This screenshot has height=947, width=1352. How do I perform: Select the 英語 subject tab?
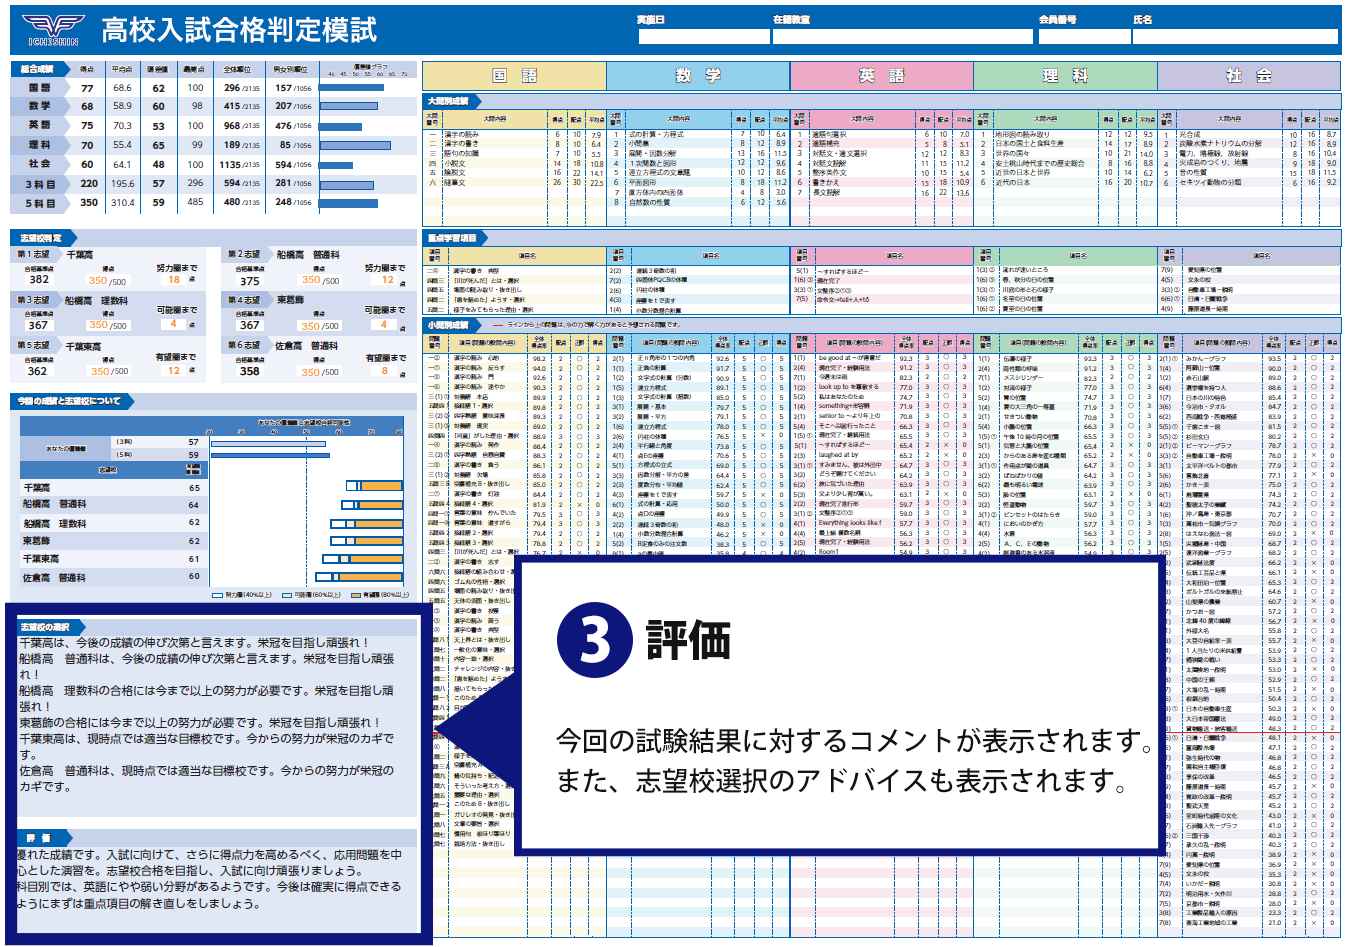tap(881, 76)
